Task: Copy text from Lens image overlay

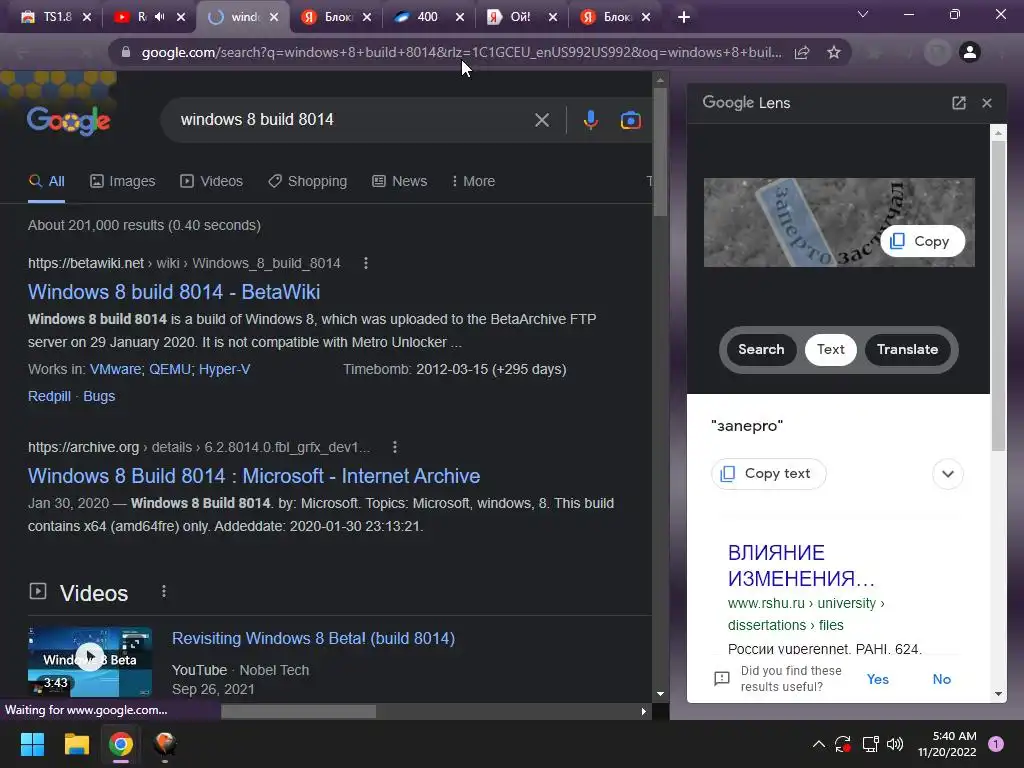Action: (x=923, y=242)
